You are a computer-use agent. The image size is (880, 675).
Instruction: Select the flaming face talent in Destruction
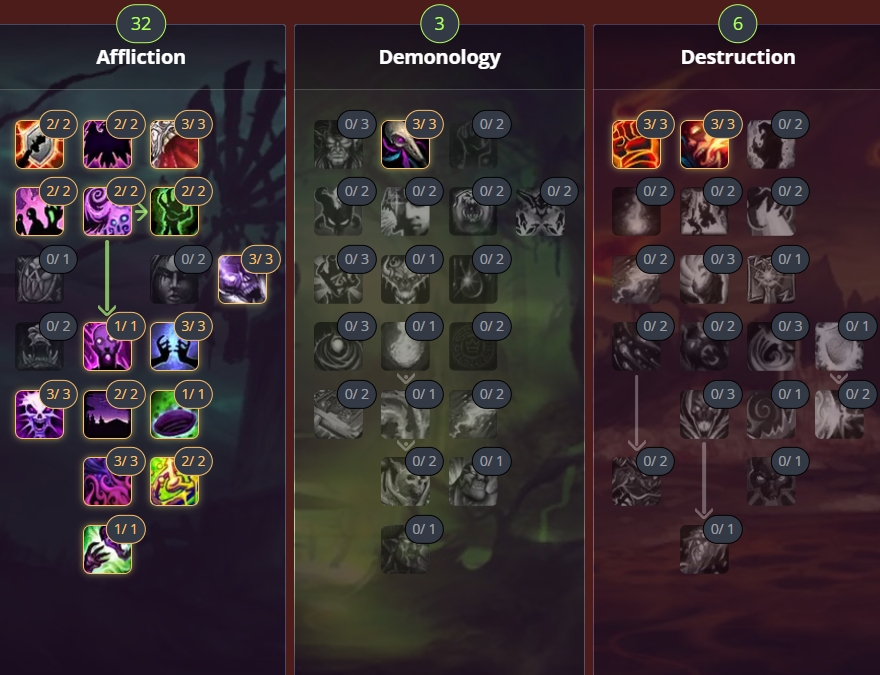tap(704, 144)
